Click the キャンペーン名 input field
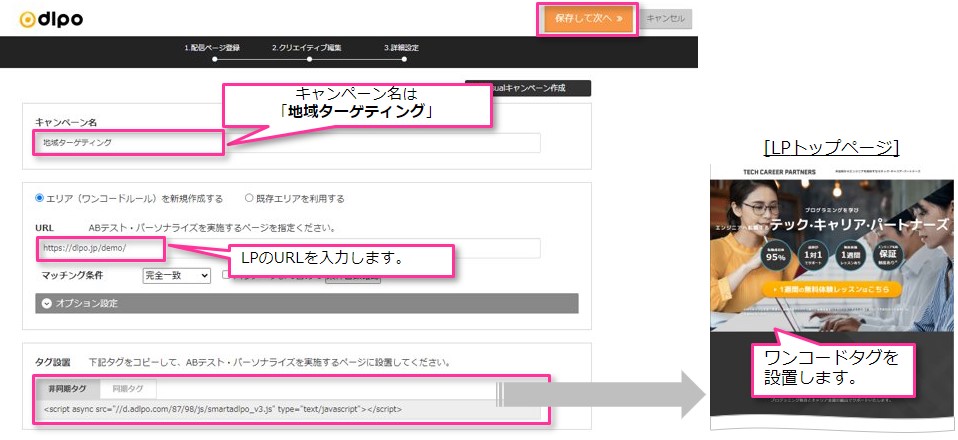Viewport: 958px width, 440px height. coord(287,142)
